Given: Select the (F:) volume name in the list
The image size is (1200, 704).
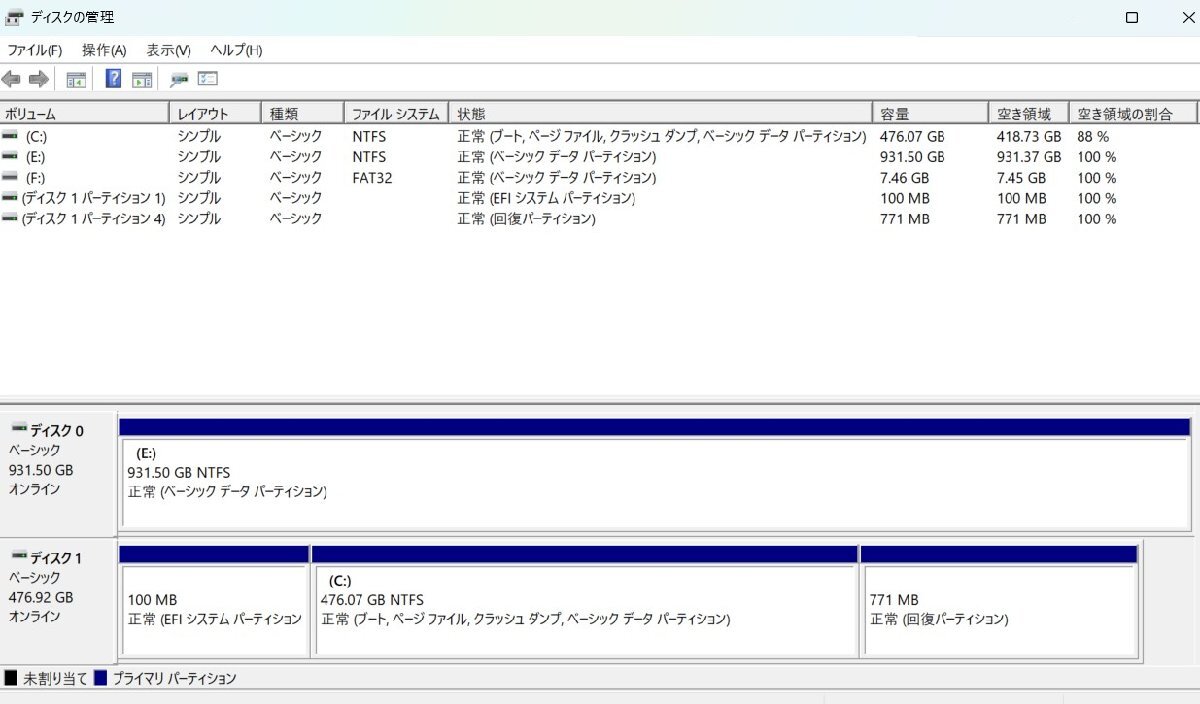Looking at the screenshot, I should pyautogui.click(x=35, y=177).
